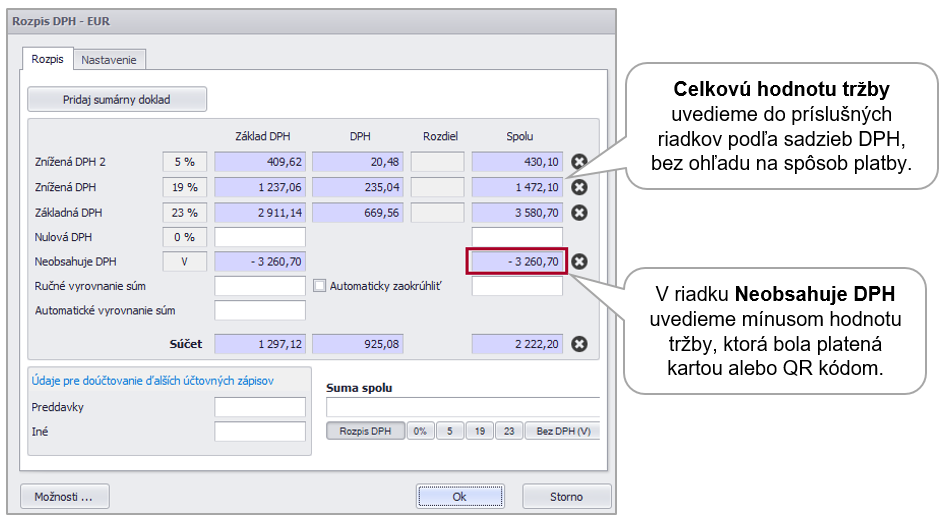Image resolution: width=947 pixels, height=522 pixels.
Task: Focus the Preddavky input field
Action: 259,407
